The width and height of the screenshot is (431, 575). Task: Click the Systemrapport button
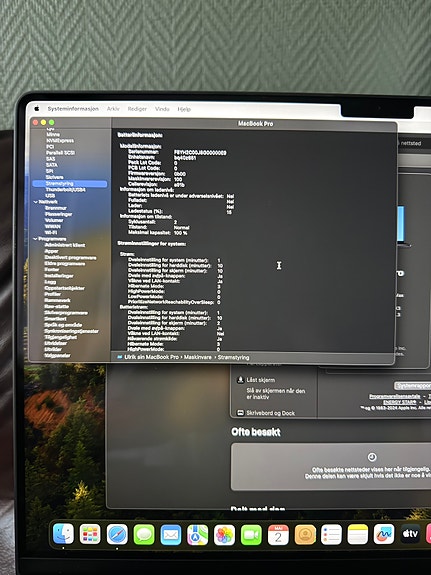click(x=413, y=386)
